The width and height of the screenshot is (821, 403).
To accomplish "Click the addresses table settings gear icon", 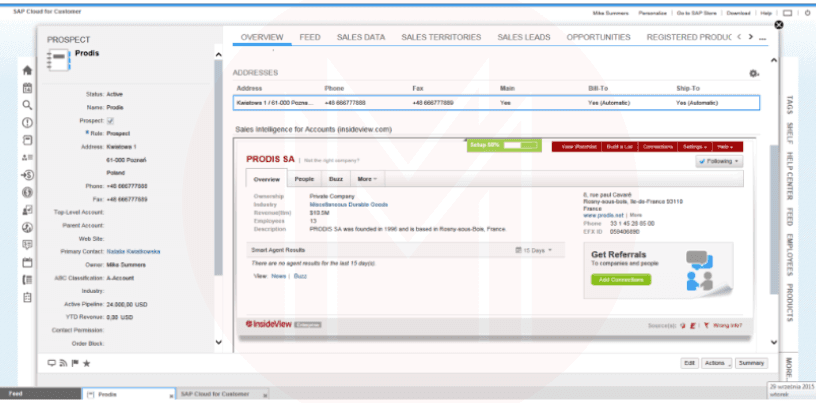I will [753, 74].
